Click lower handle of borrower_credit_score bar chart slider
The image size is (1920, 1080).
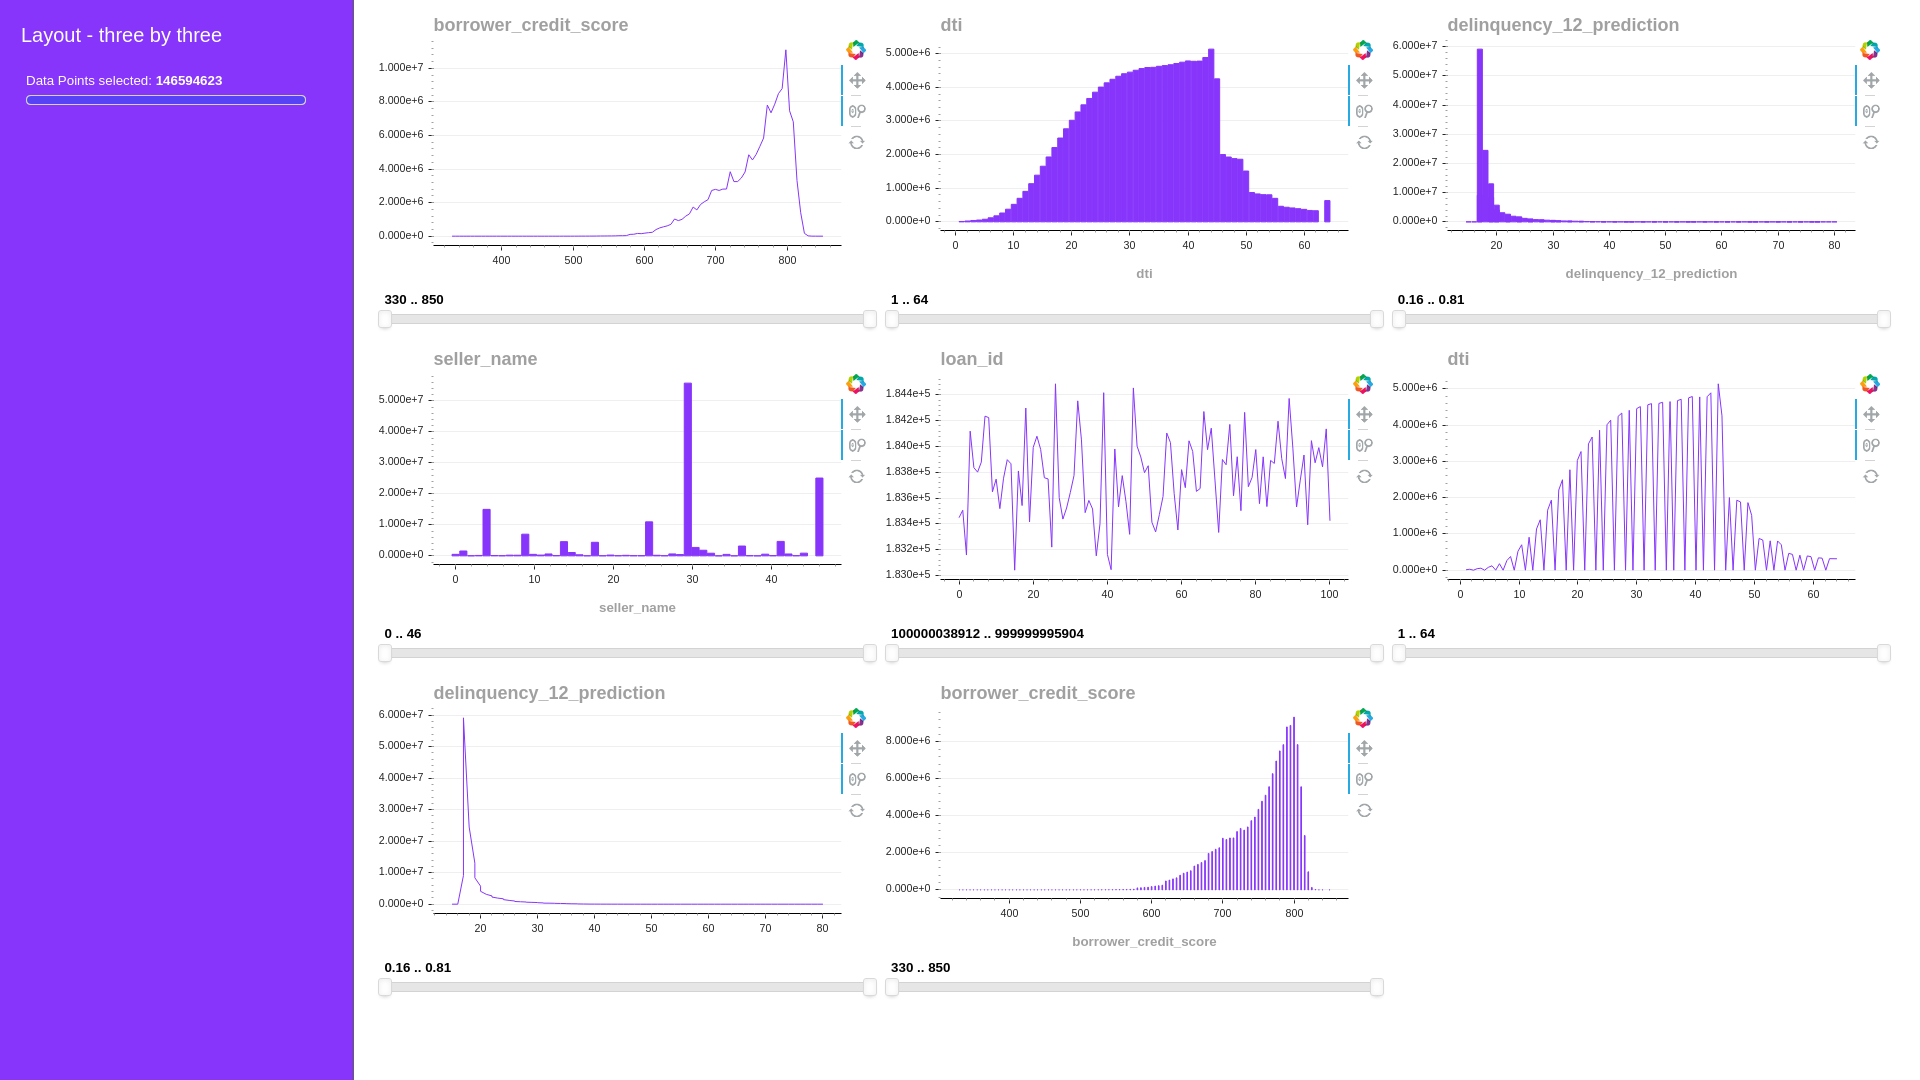click(892, 987)
